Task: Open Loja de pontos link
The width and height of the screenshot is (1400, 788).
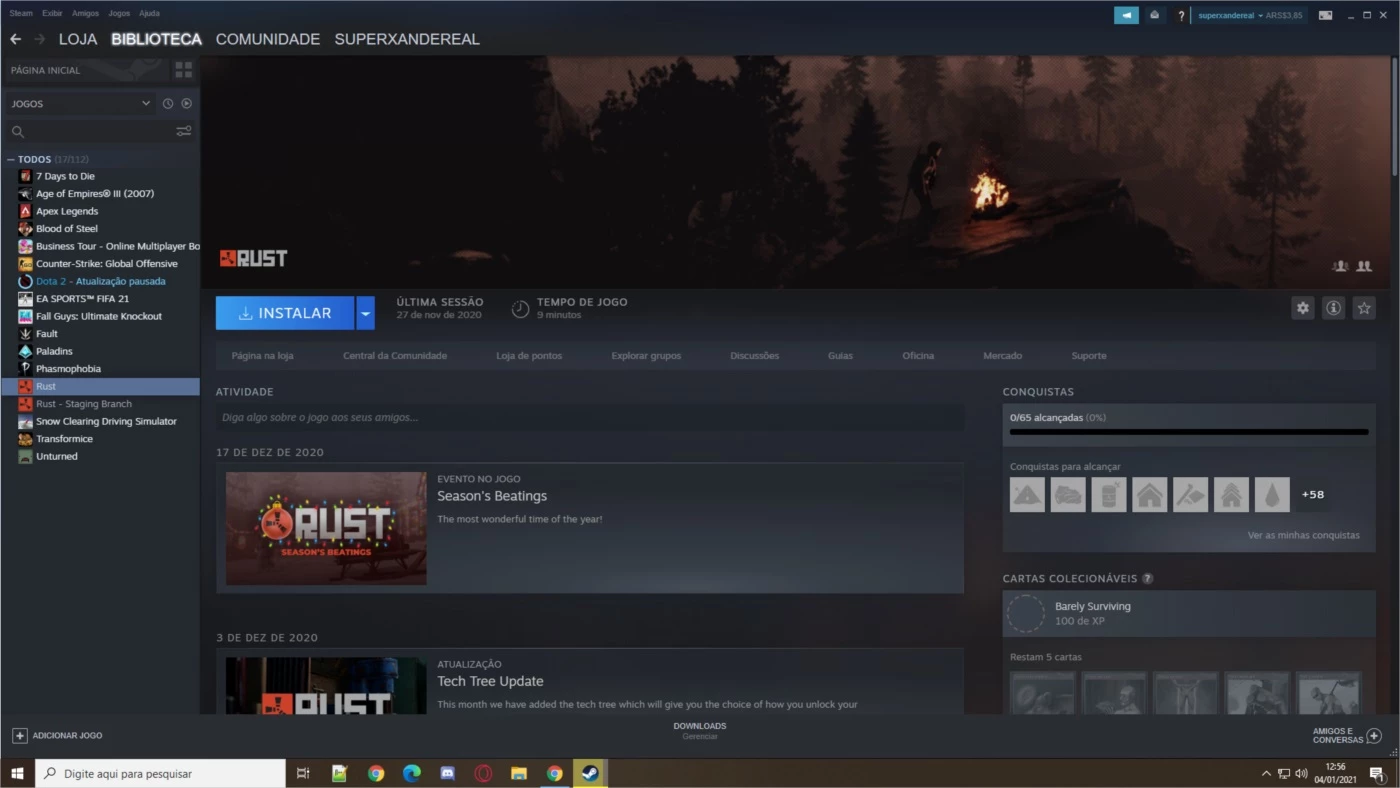Action: click(529, 356)
